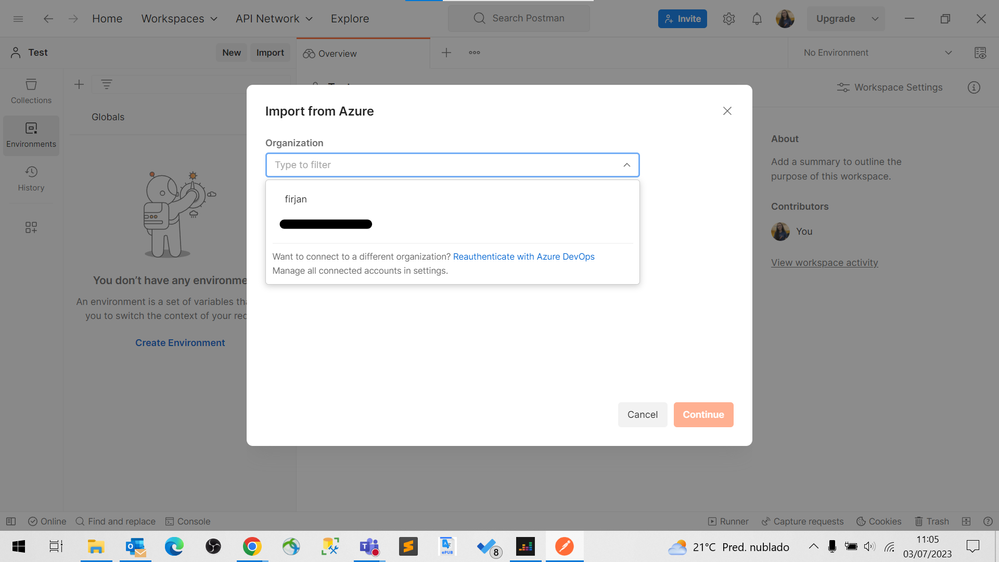This screenshot has height=562, width=999.
Task: Open the Collections sidebar section
Action: click(x=31, y=91)
